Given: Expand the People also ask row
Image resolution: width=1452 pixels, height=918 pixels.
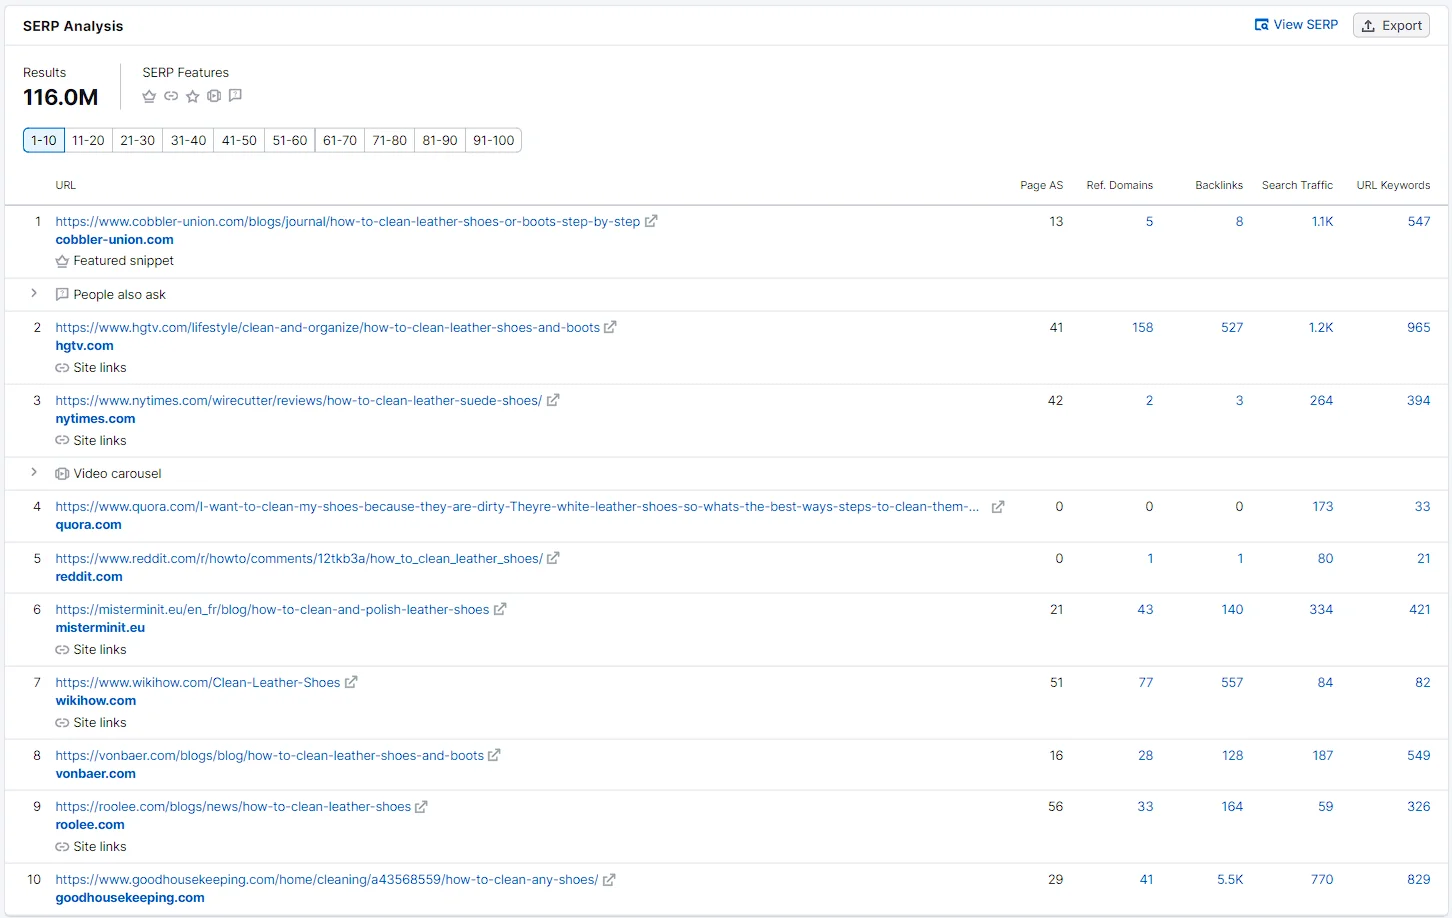Looking at the screenshot, I should (34, 293).
